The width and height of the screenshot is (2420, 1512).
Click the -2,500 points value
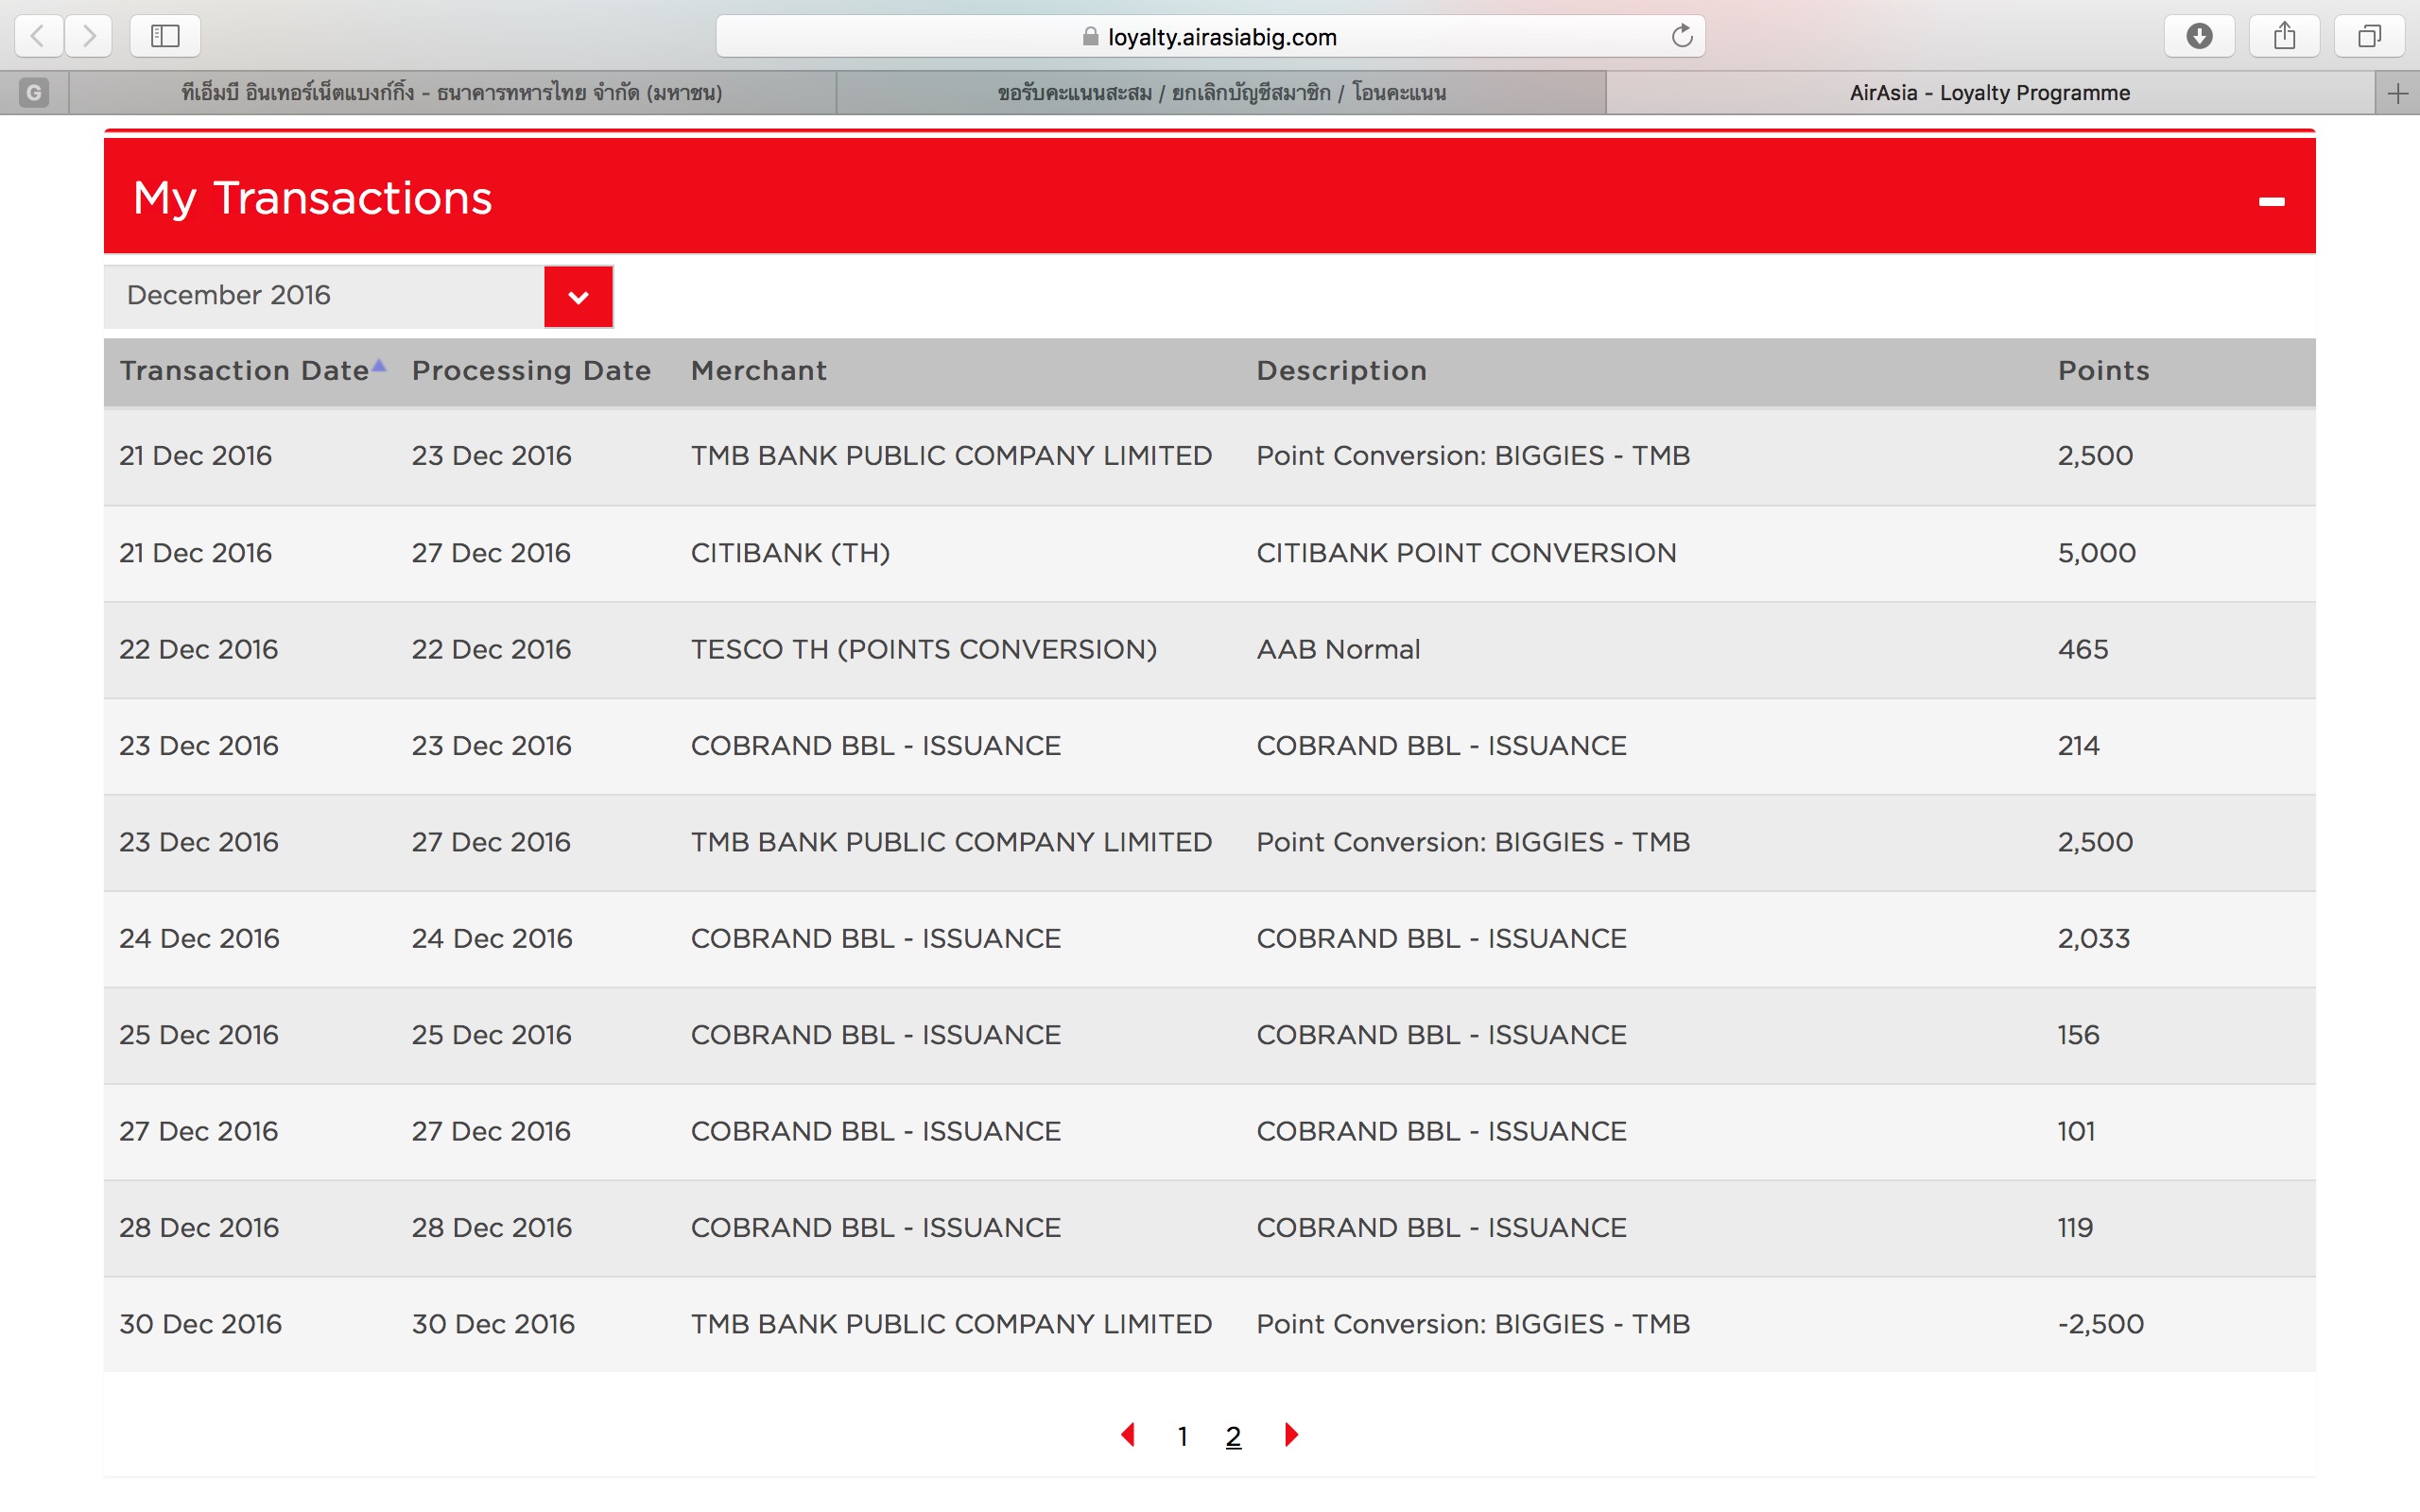pos(2100,1324)
